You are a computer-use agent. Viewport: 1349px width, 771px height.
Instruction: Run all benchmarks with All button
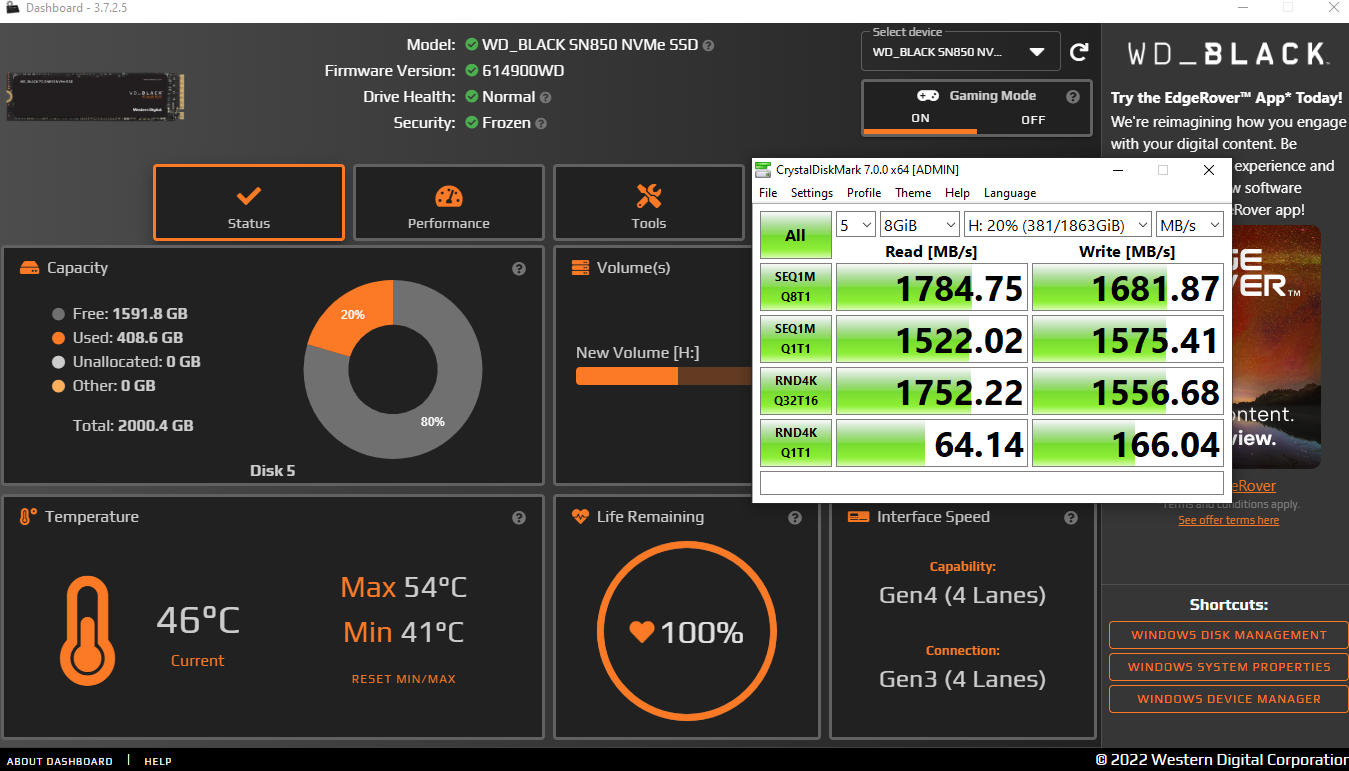point(795,236)
